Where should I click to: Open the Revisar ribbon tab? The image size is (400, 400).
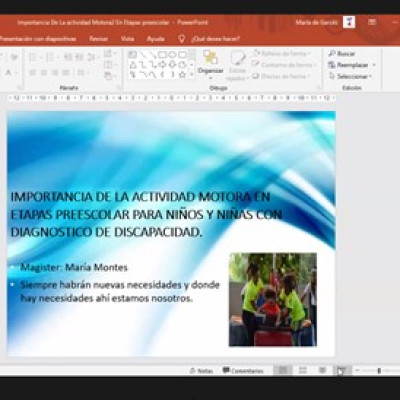tap(99, 39)
